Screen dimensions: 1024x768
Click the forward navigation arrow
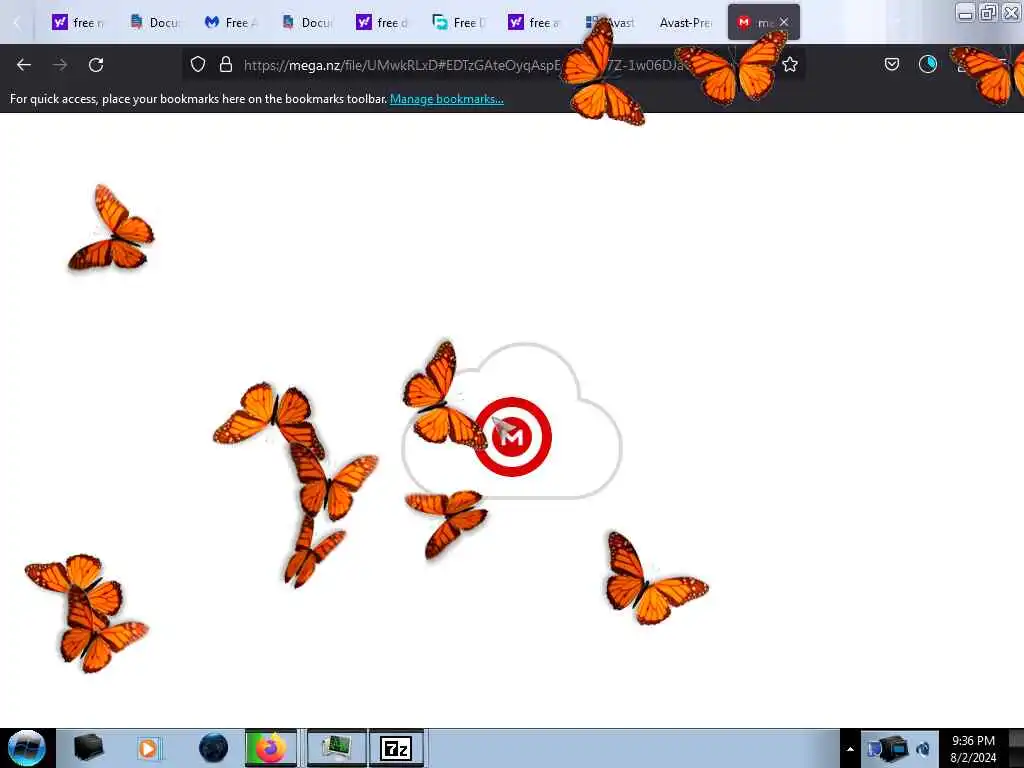tap(60, 65)
